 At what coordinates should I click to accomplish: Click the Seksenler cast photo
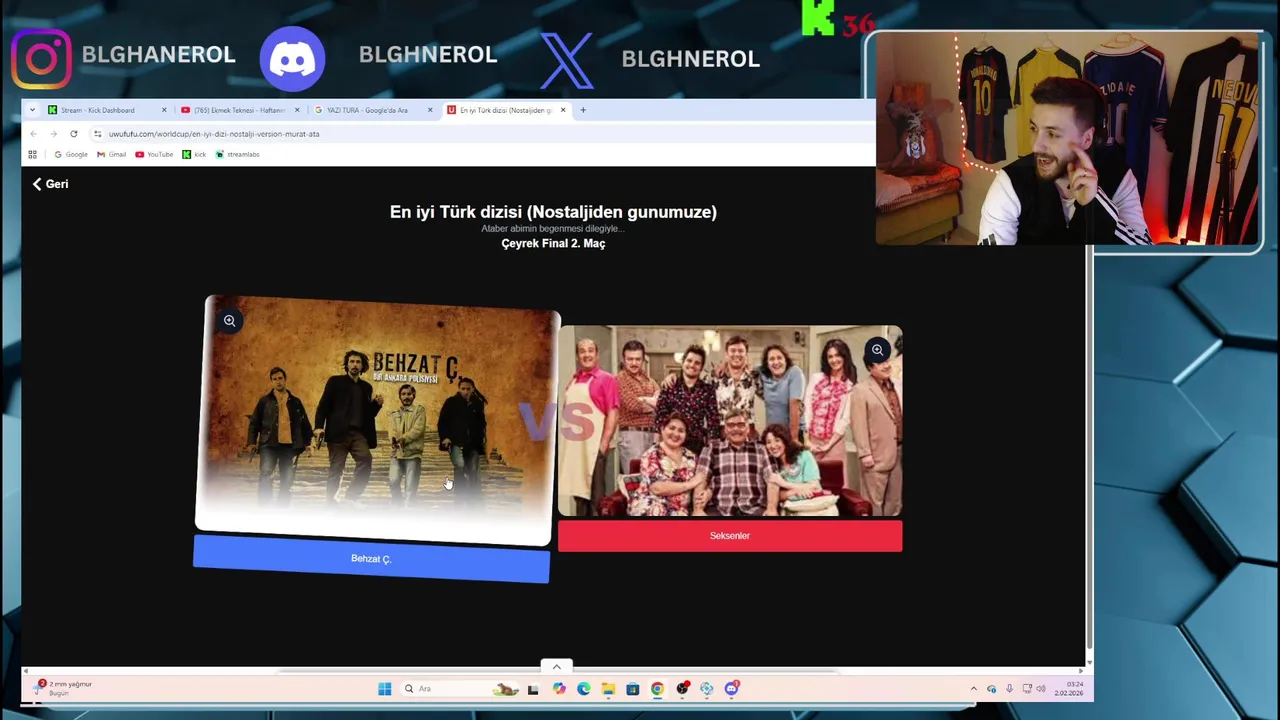pos(730,421)
